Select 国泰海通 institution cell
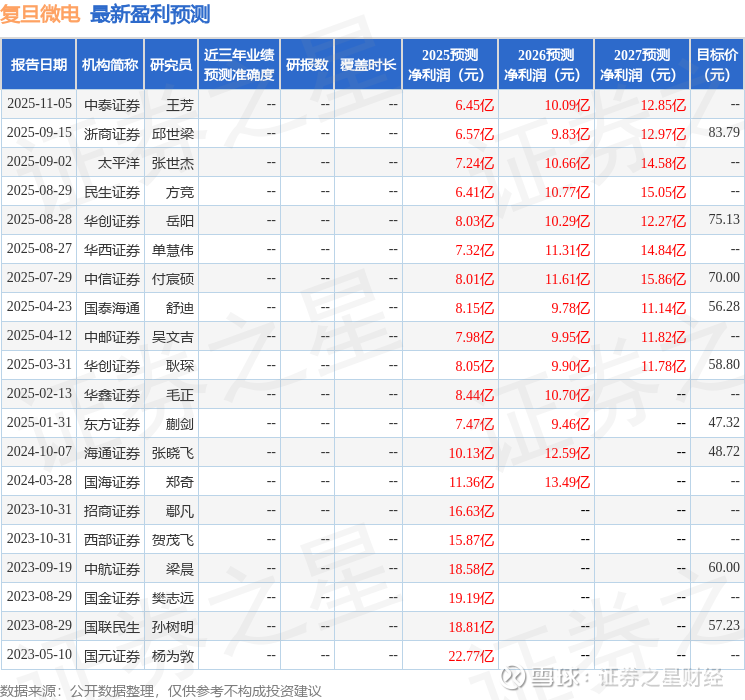745x700 pixels. click(x=112, y=308)
